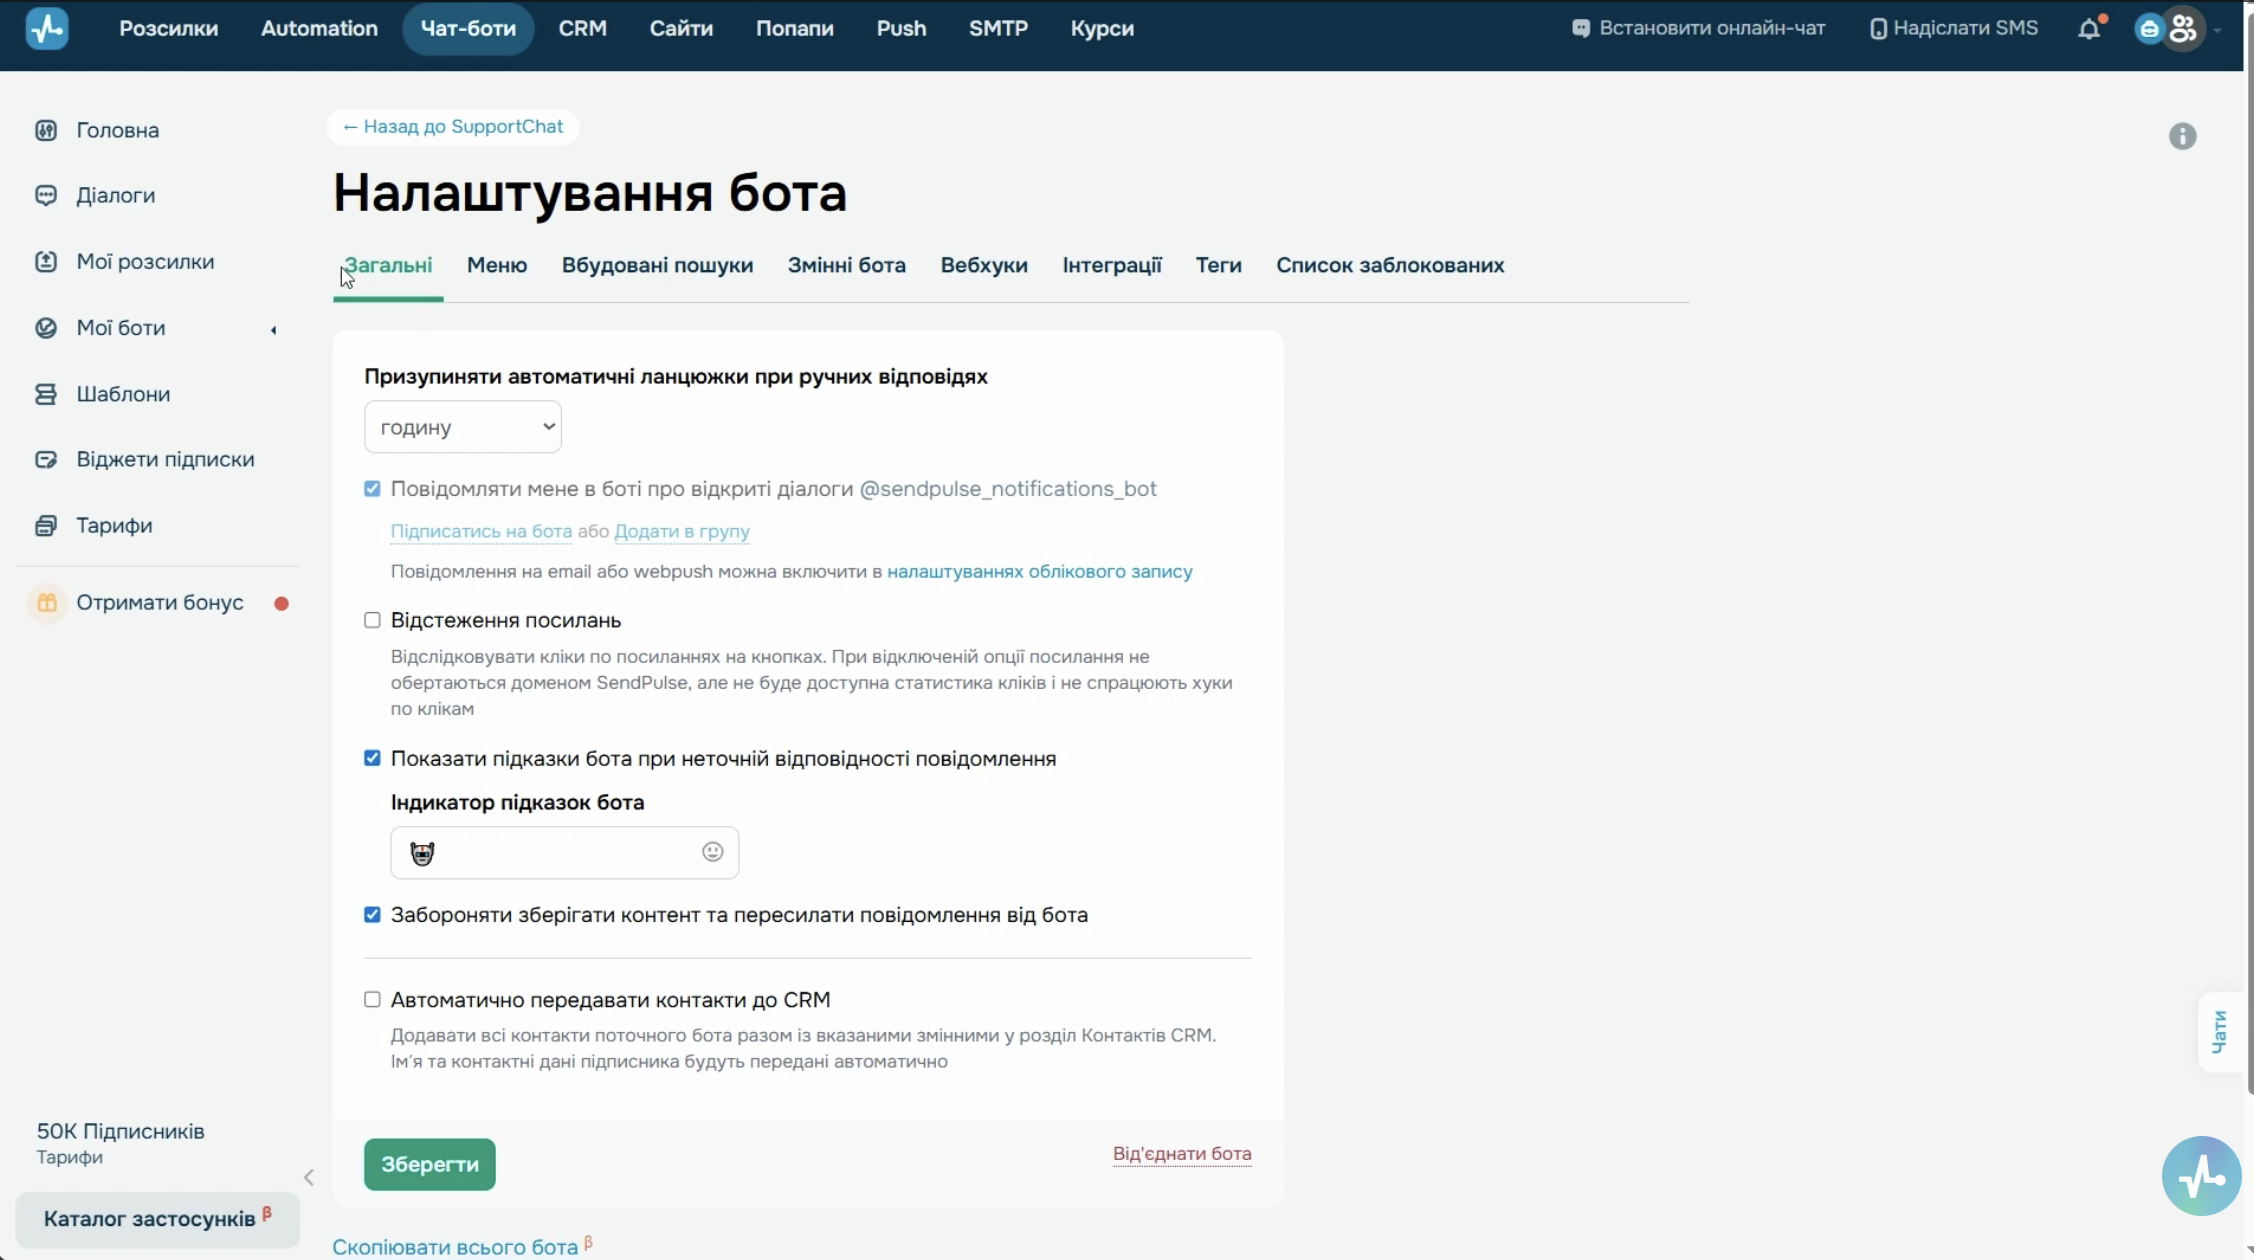This screenshot has height=1260, width=2254.
Task: Click Підписатись на бота link
Action: click(481, 531)
